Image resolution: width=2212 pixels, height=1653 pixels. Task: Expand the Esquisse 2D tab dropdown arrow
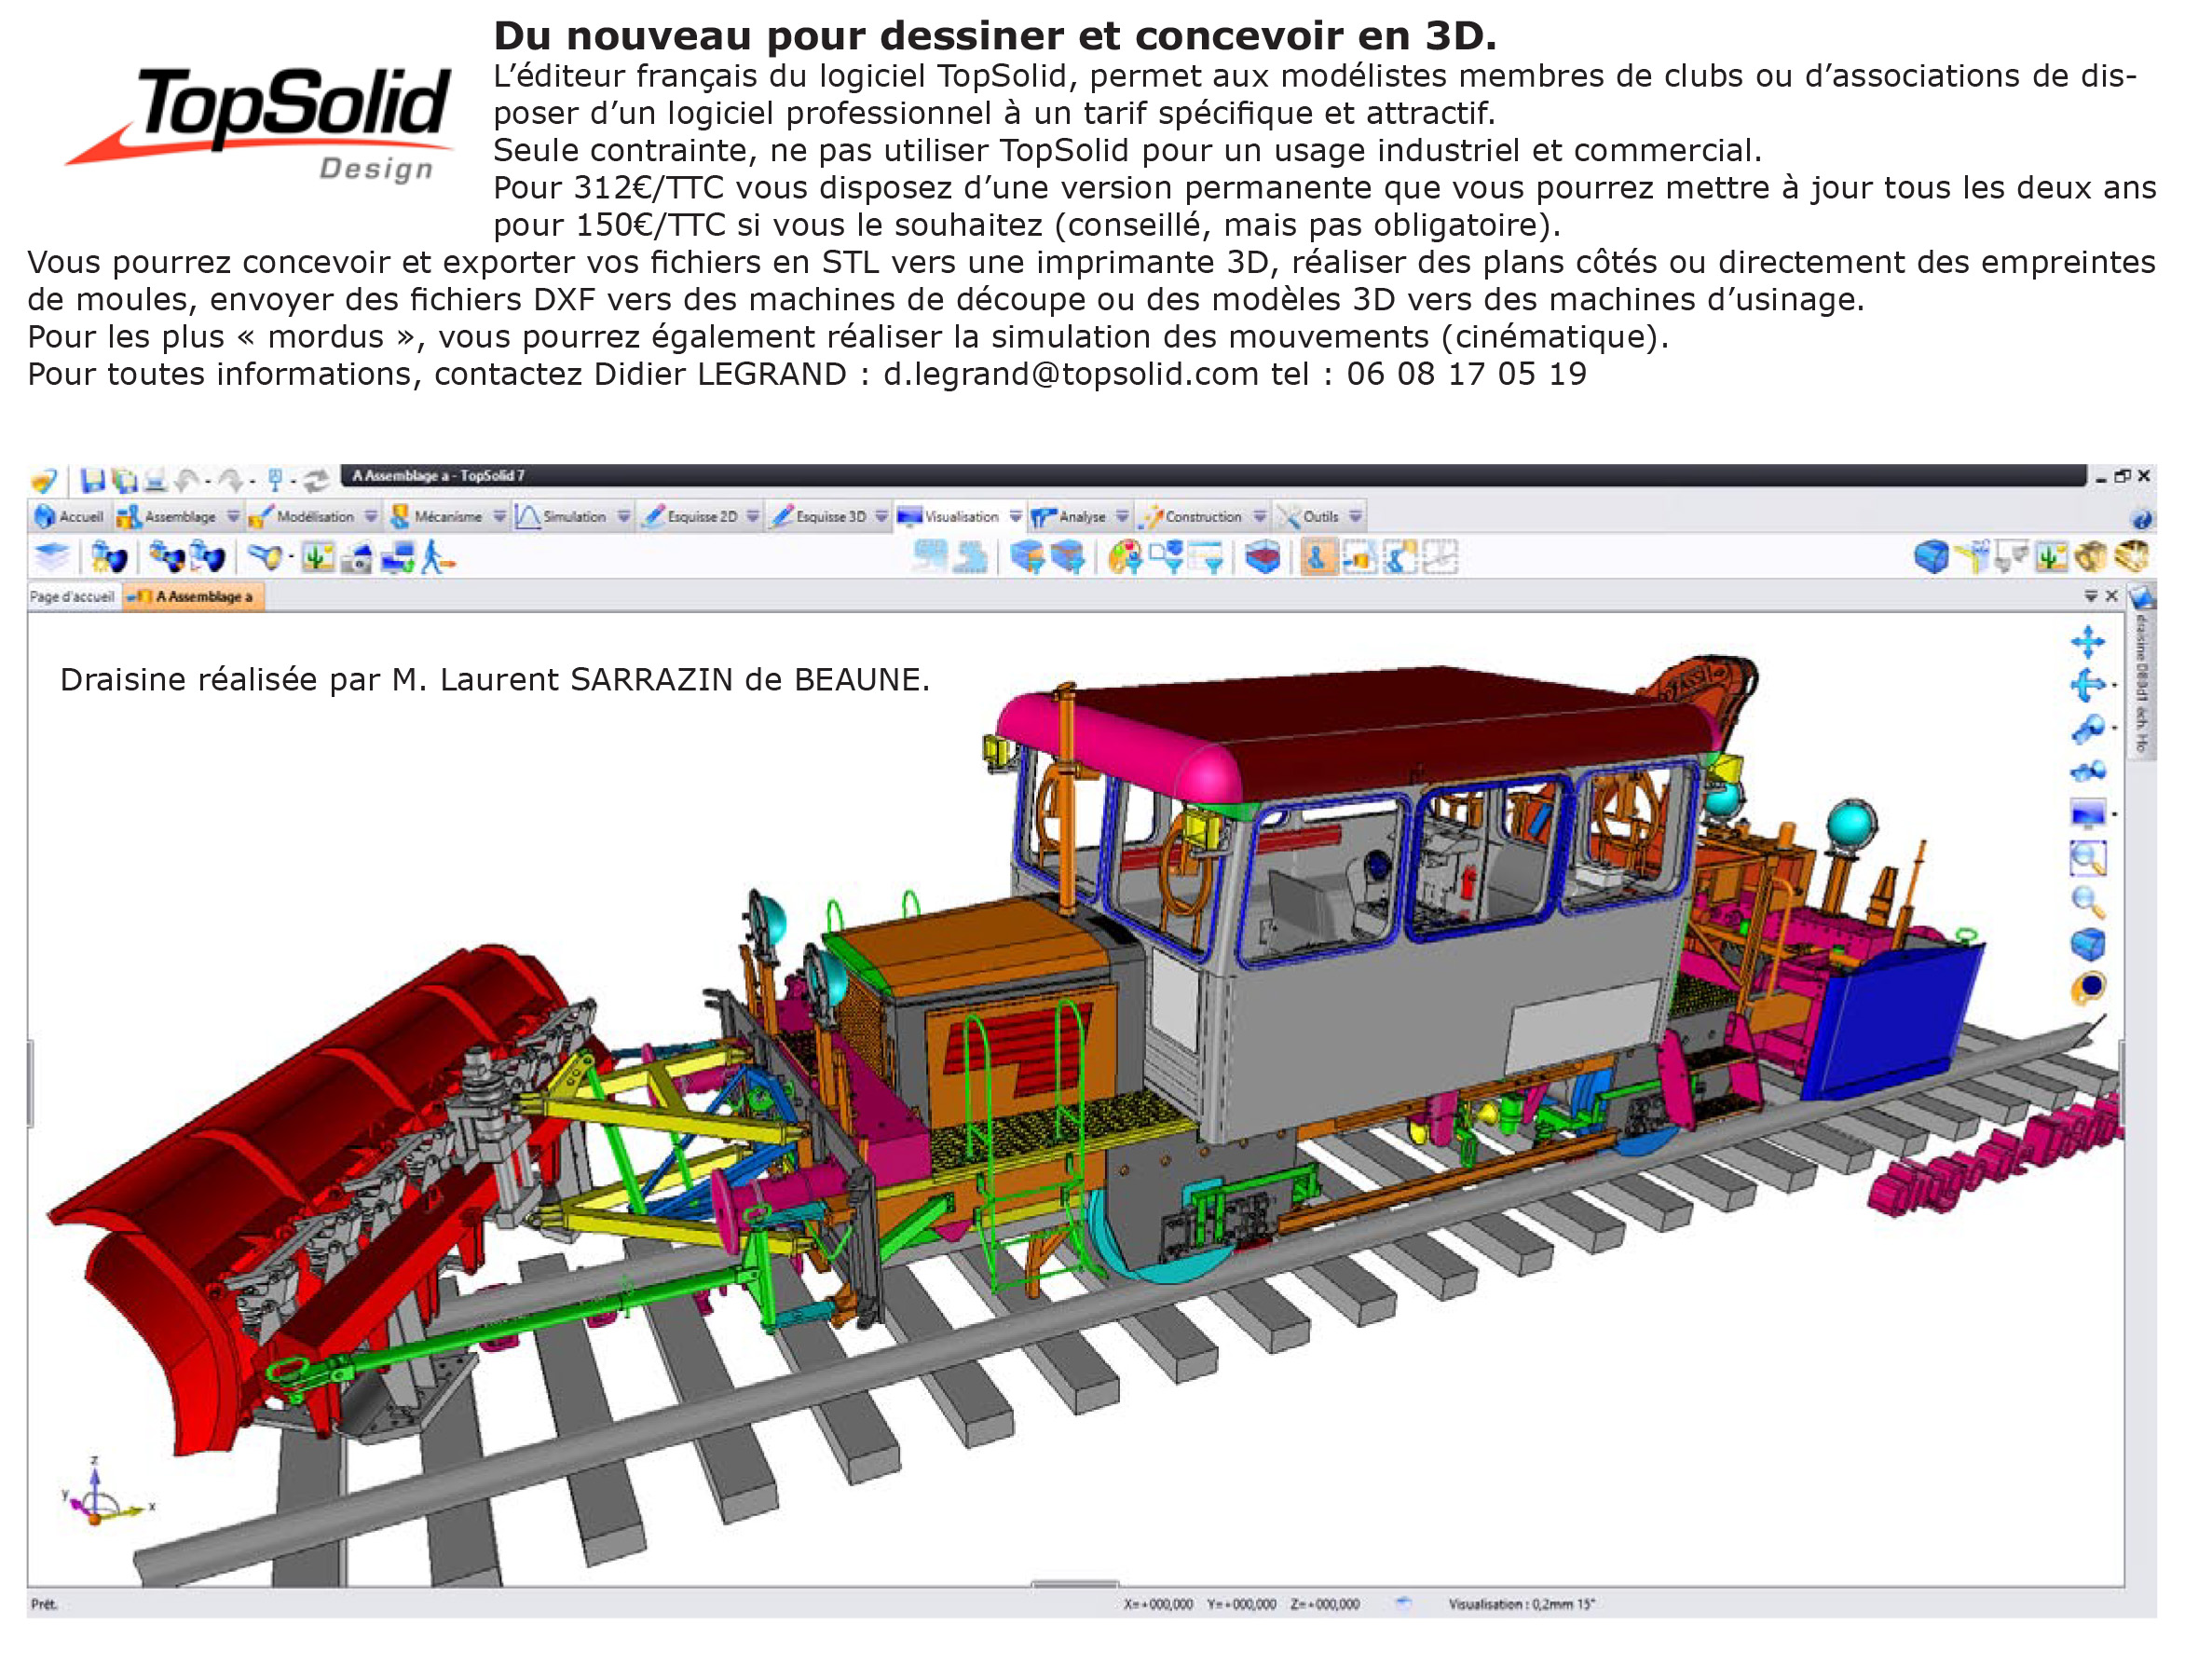point(752,516)
